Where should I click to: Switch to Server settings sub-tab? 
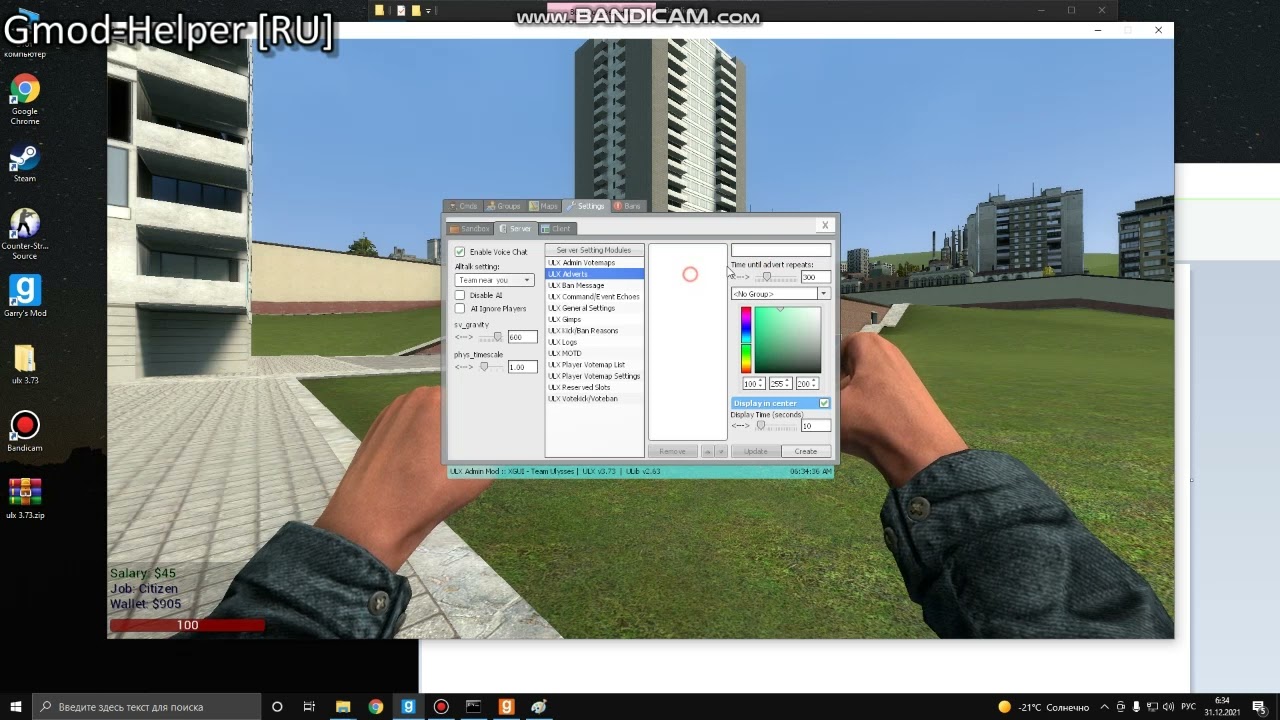tap(516, 229)
